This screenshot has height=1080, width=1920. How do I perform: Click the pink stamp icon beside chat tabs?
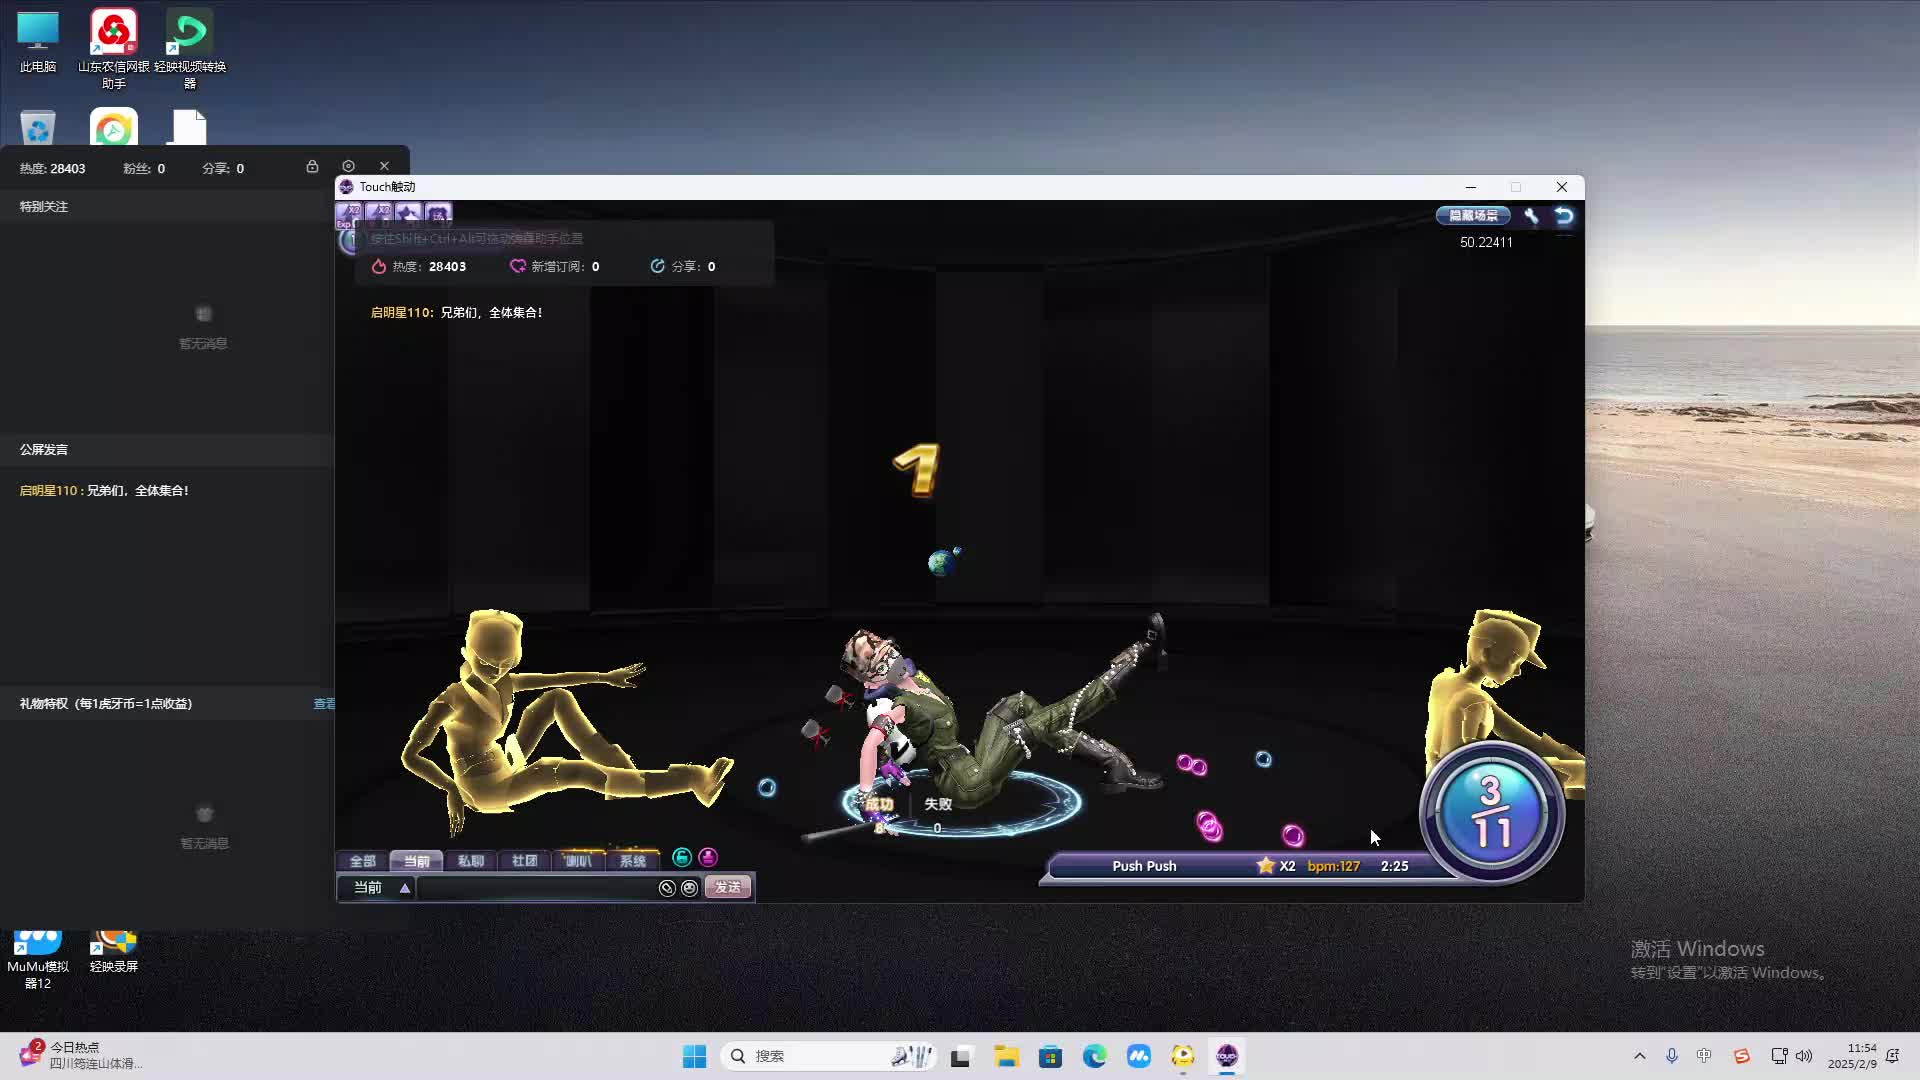pos(708,857)
